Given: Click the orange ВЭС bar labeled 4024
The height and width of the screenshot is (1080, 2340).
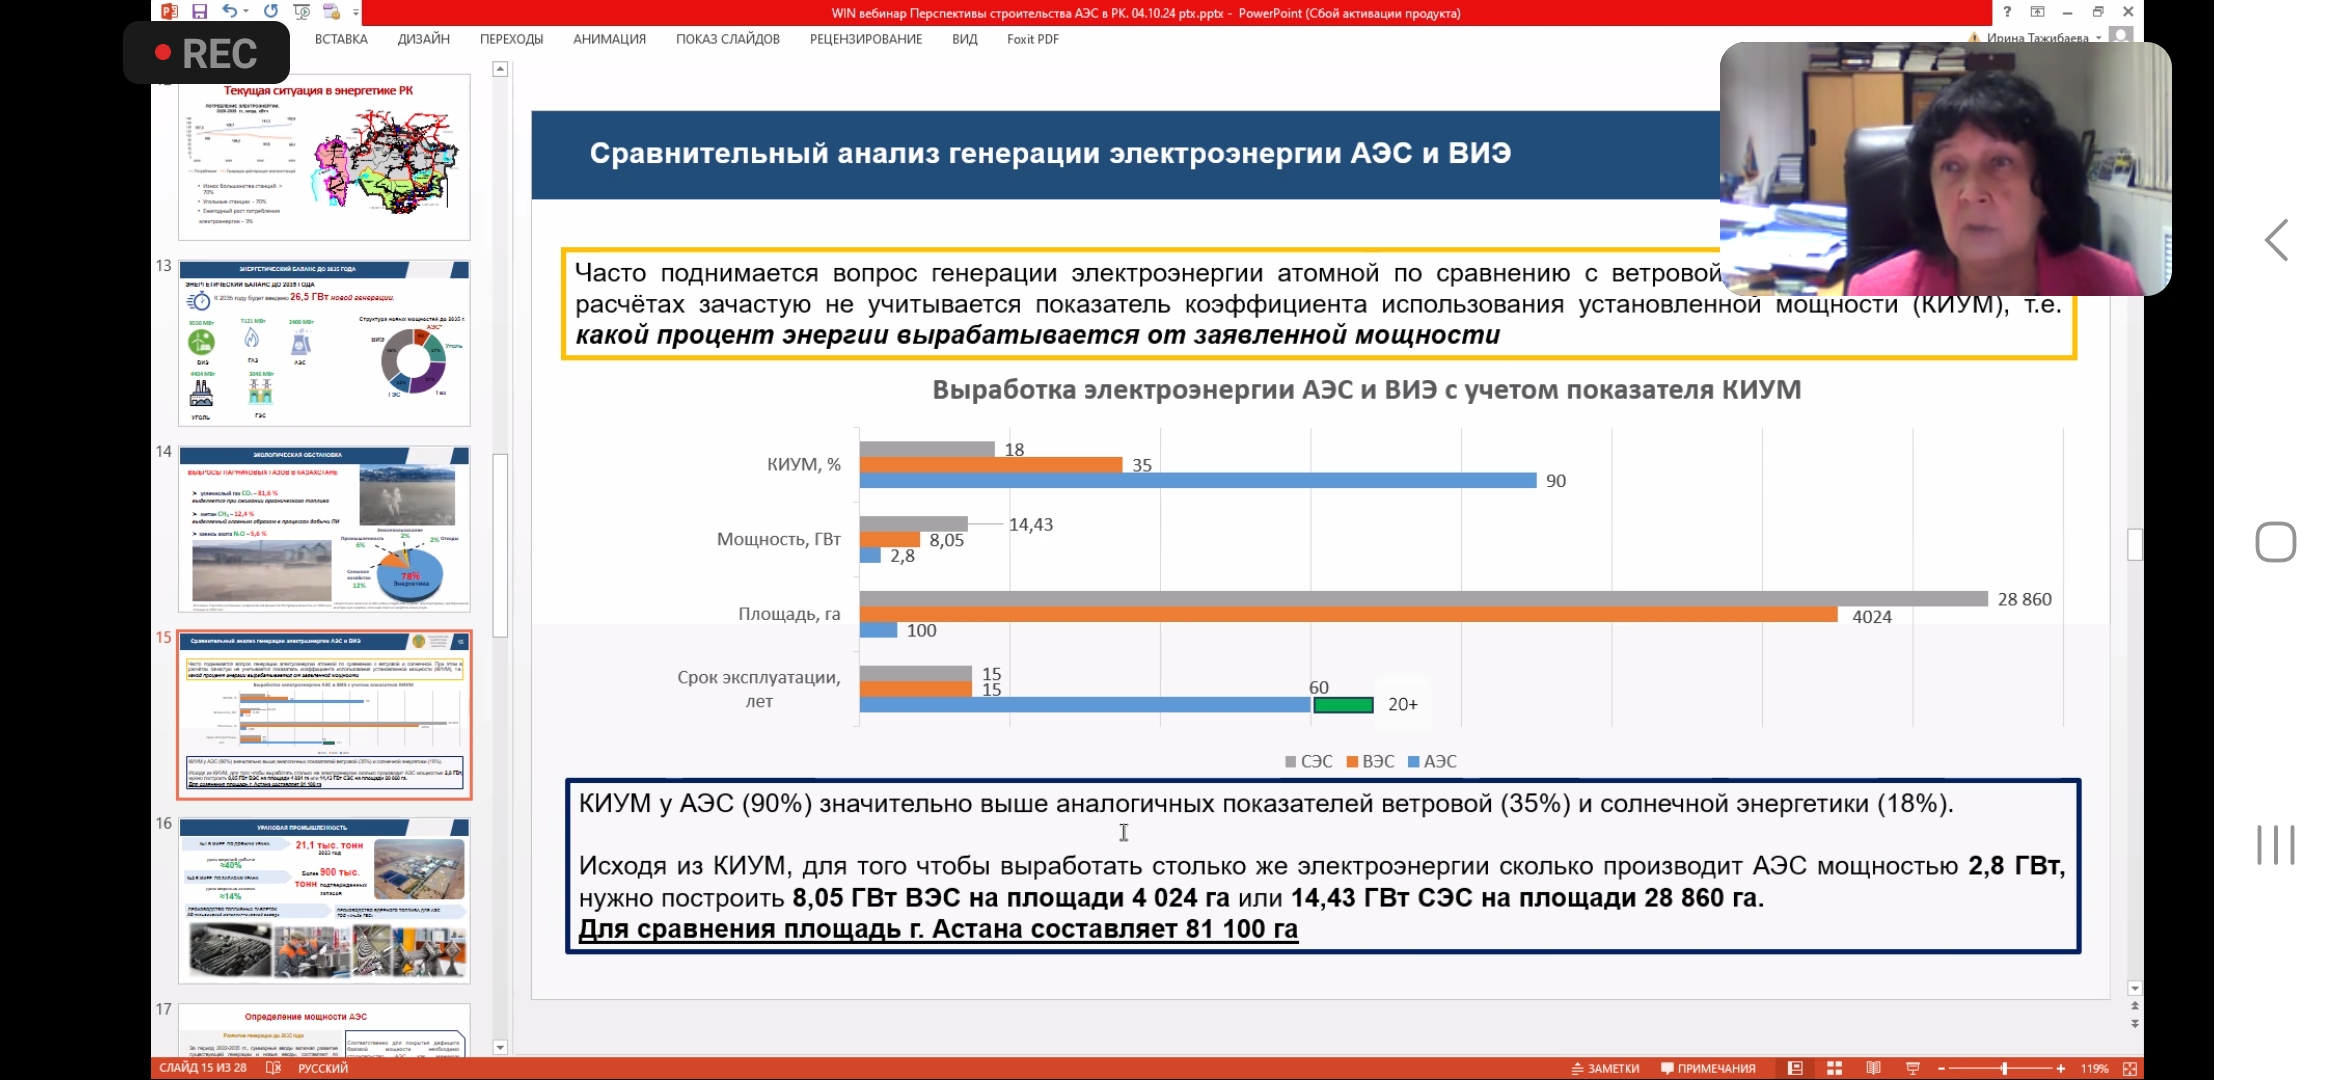Looking at the screenshot, I should [x=1348, y=615].
